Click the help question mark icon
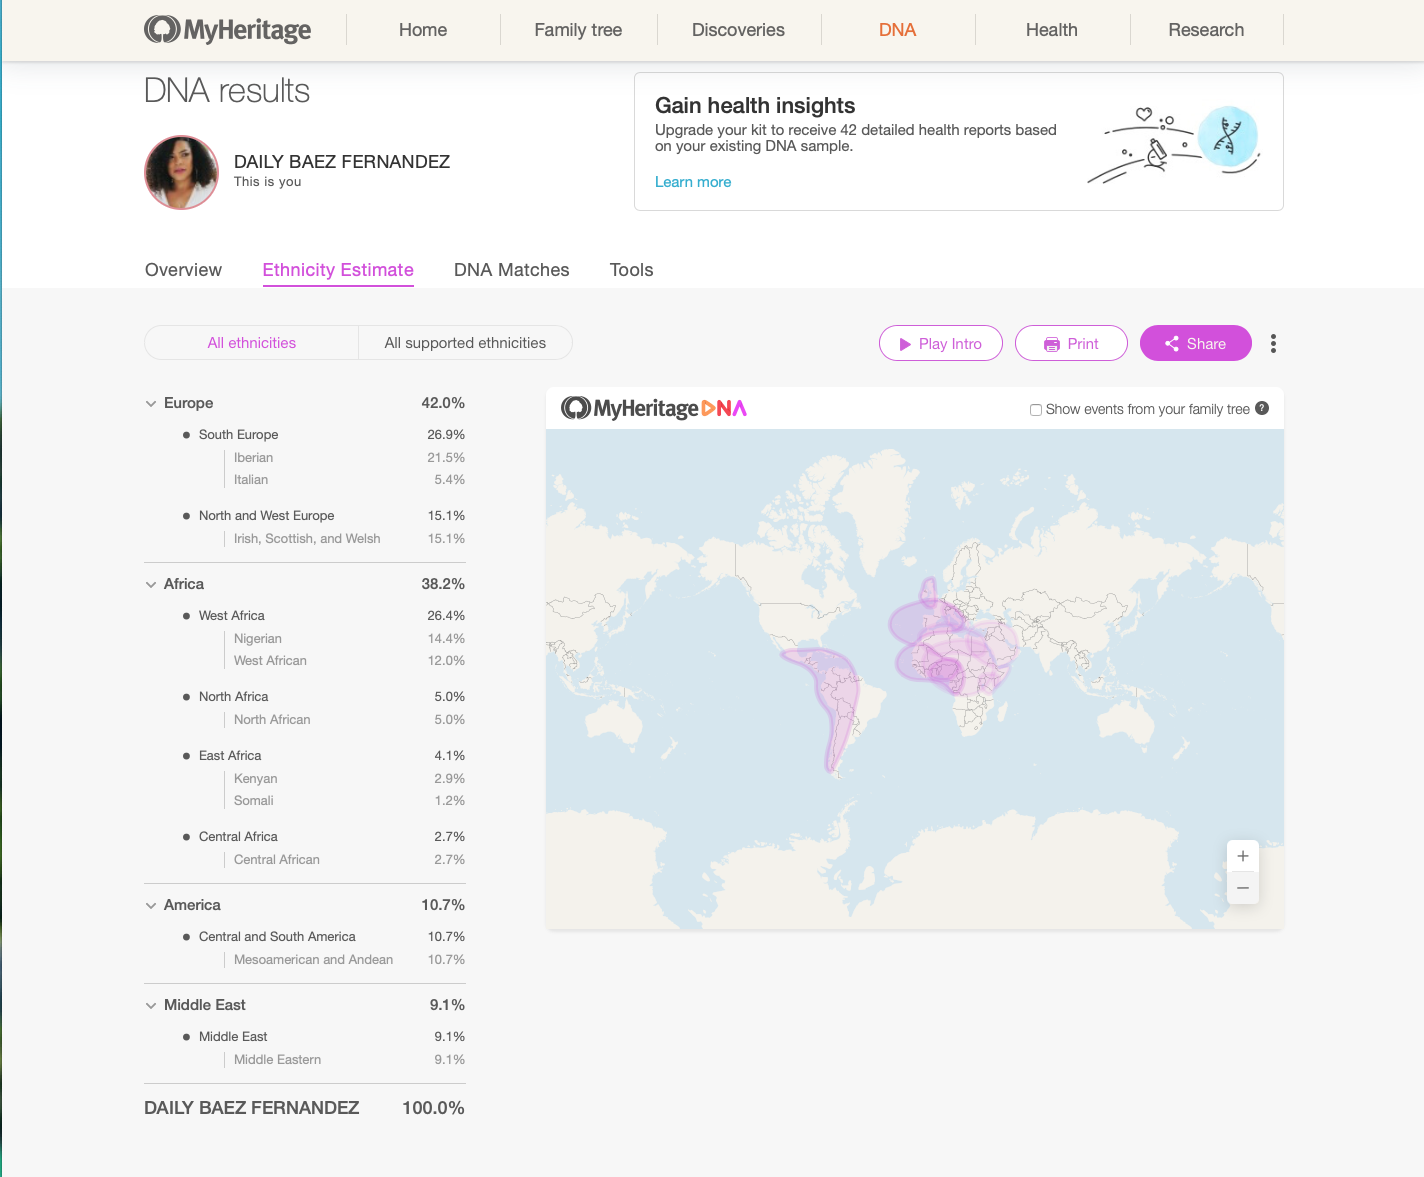Viewport: 1424px width, 1177px height. 1262,408
